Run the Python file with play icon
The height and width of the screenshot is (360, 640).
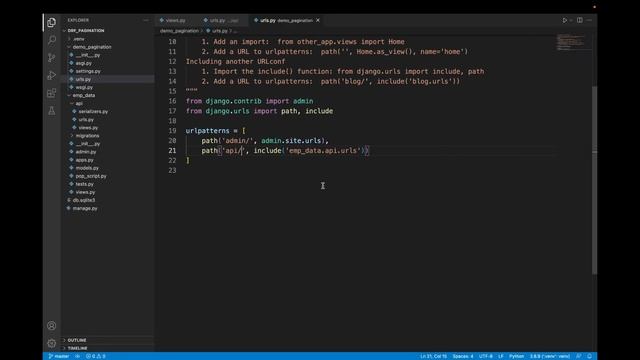coord(564,20)
